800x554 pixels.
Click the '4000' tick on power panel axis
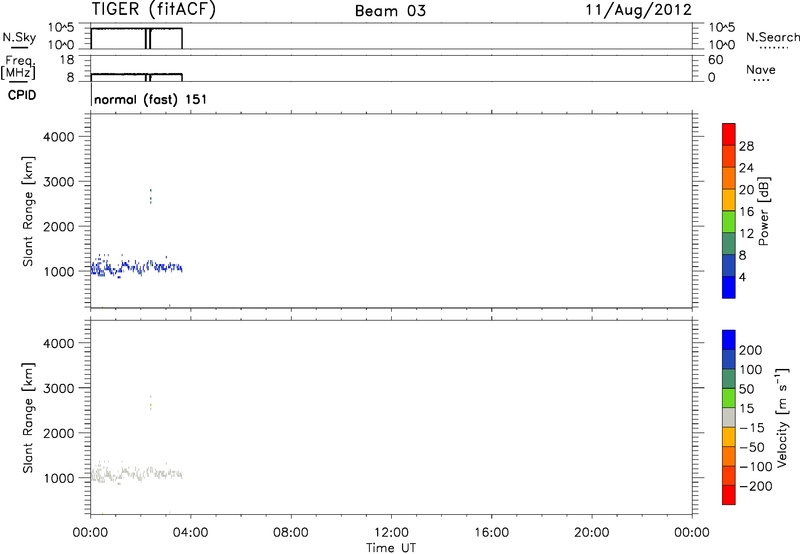(x=59, y=137)
